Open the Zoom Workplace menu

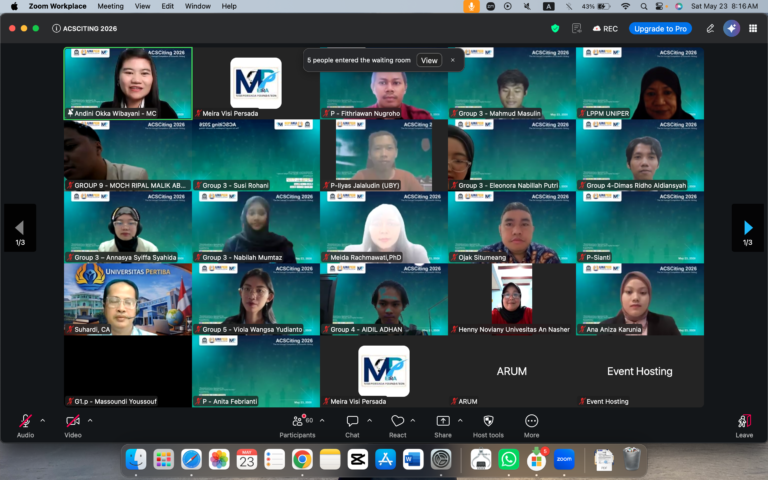pos(57,6)
